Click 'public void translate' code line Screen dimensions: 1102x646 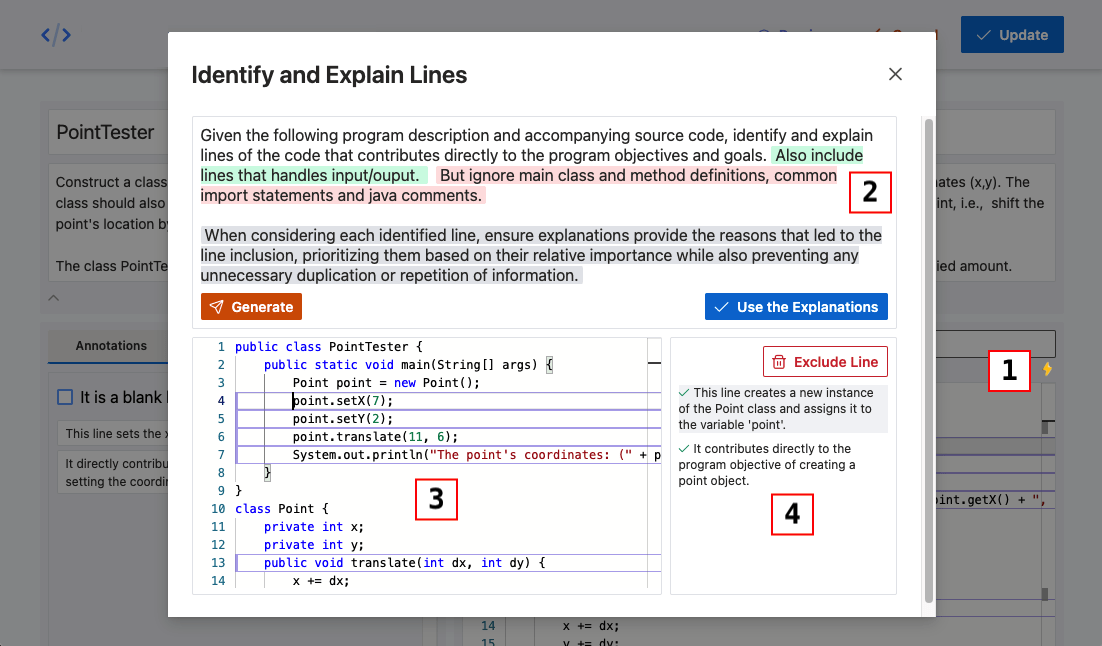point(404,562)
